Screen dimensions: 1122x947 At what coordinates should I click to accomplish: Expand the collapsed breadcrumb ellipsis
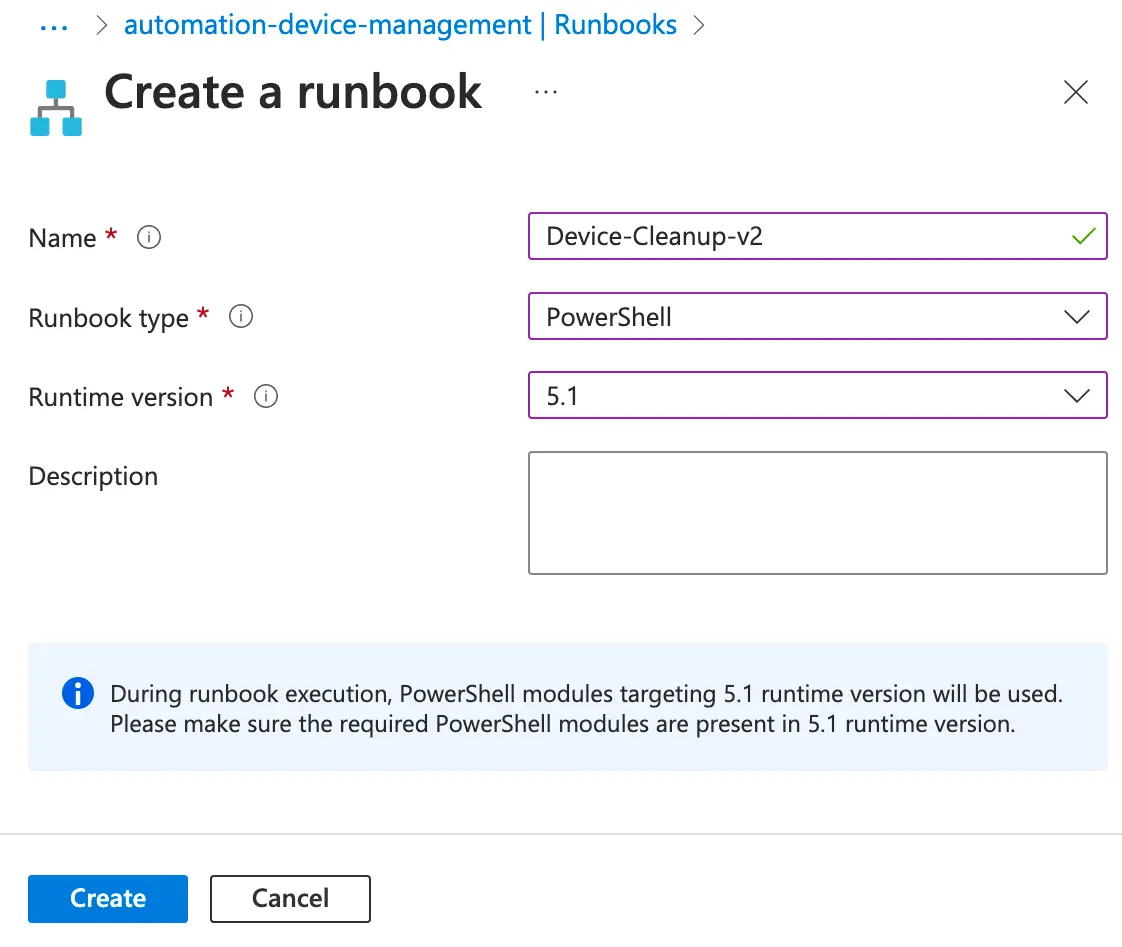point(53,26)
